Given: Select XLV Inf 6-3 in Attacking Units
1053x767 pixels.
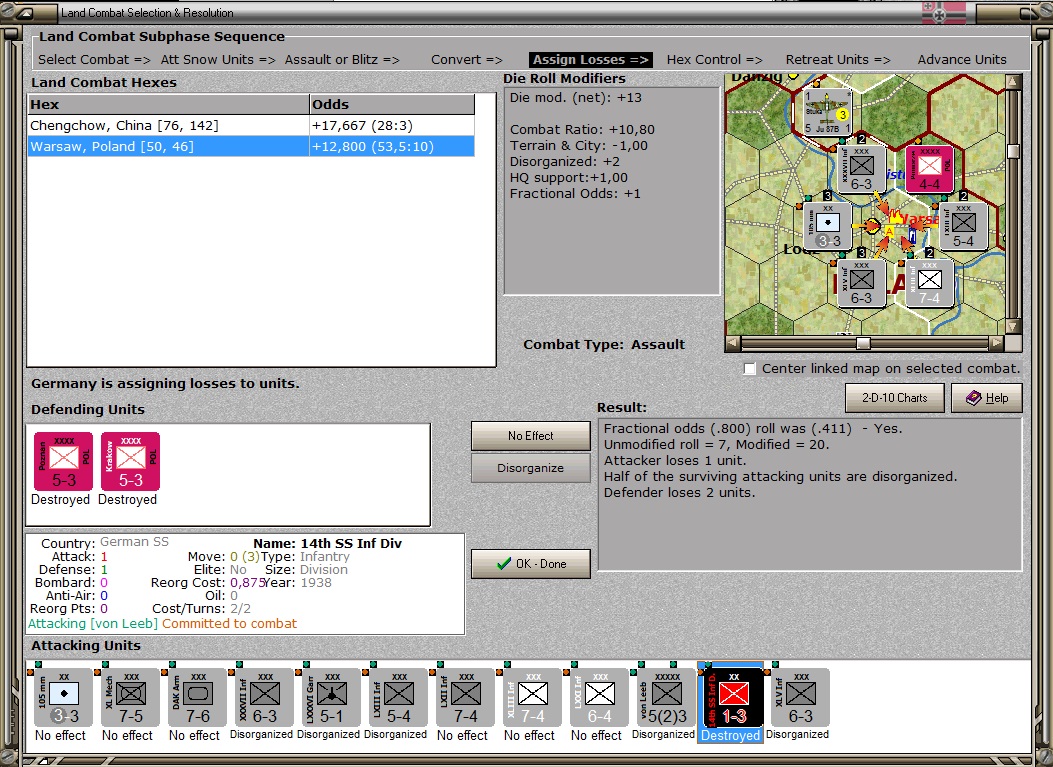Looking at the screenshot, I should [x=800, y=698].
